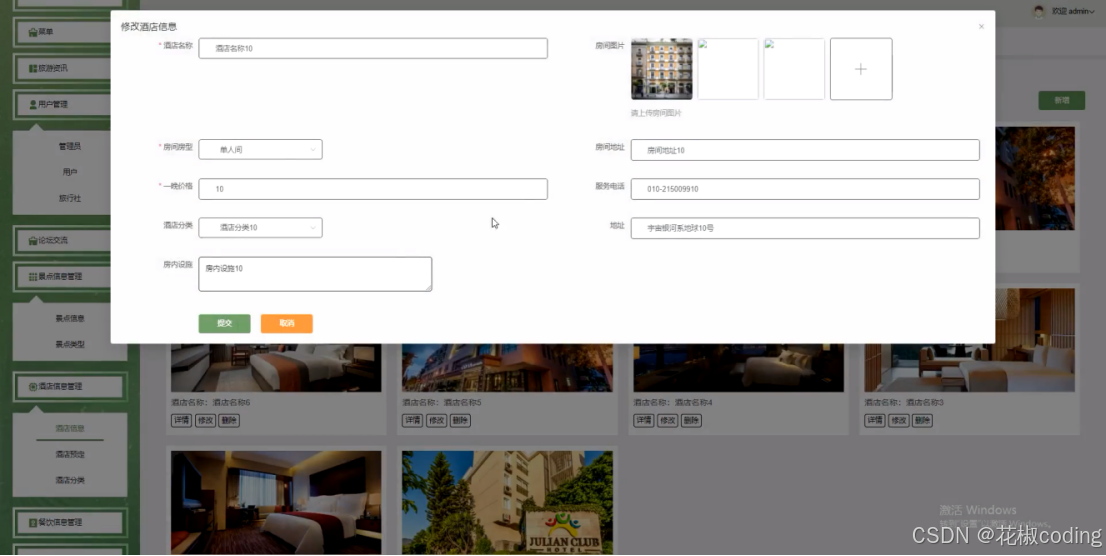1106x556 pixels.
Task: Click 详情 for 酒店名称6
Action: [181, 421]
